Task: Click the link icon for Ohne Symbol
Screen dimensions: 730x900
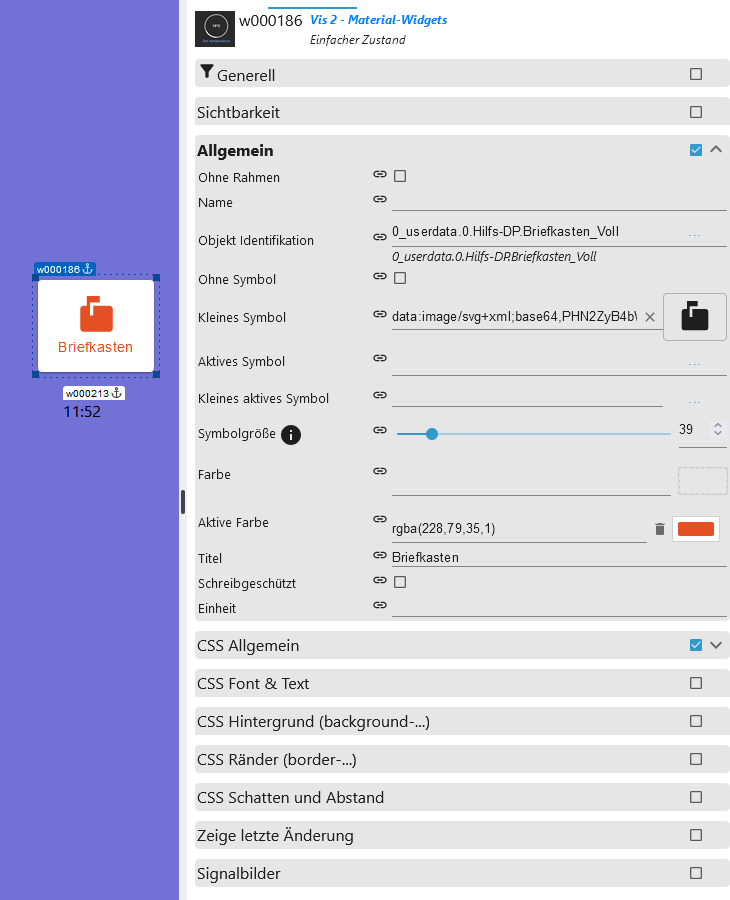Action: [380, 276]
